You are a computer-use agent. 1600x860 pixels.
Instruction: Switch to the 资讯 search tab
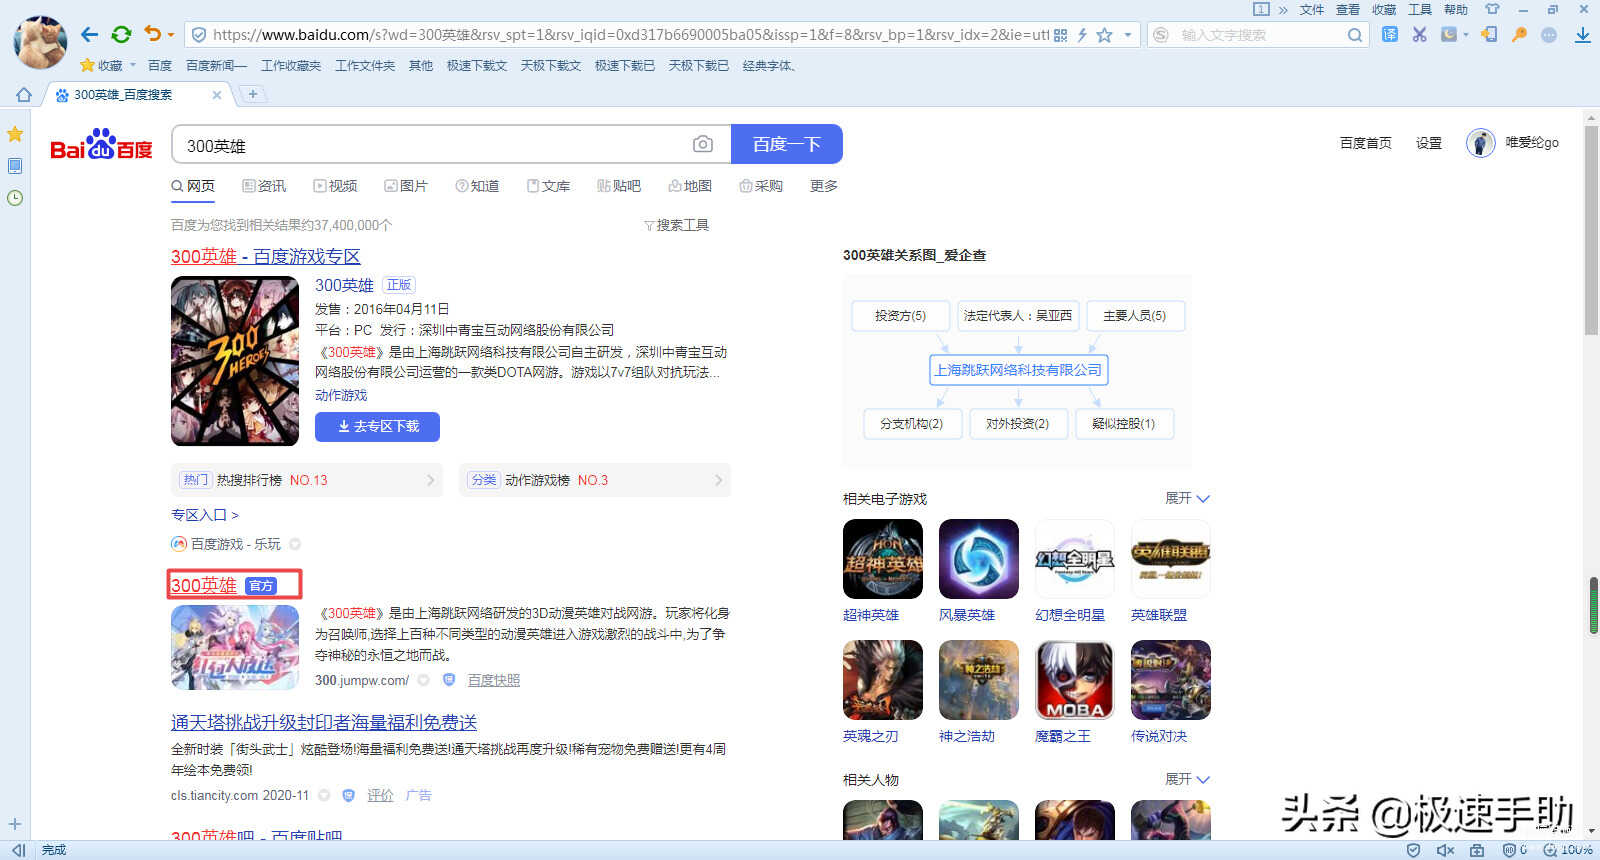(264, 186)
